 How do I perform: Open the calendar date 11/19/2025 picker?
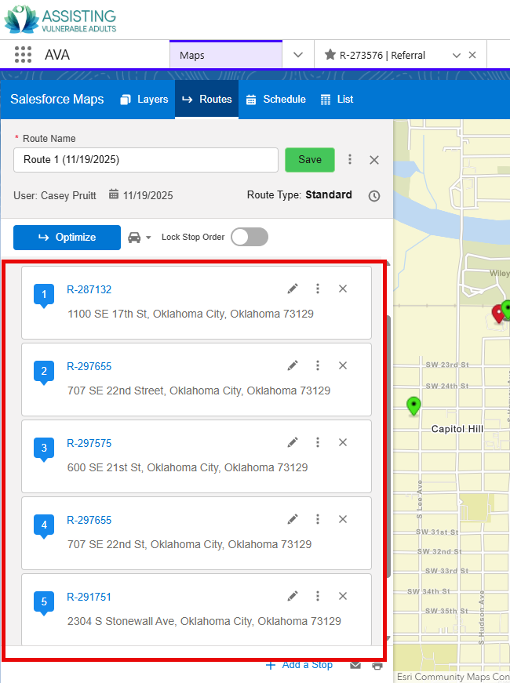click(x=141, y=195)
